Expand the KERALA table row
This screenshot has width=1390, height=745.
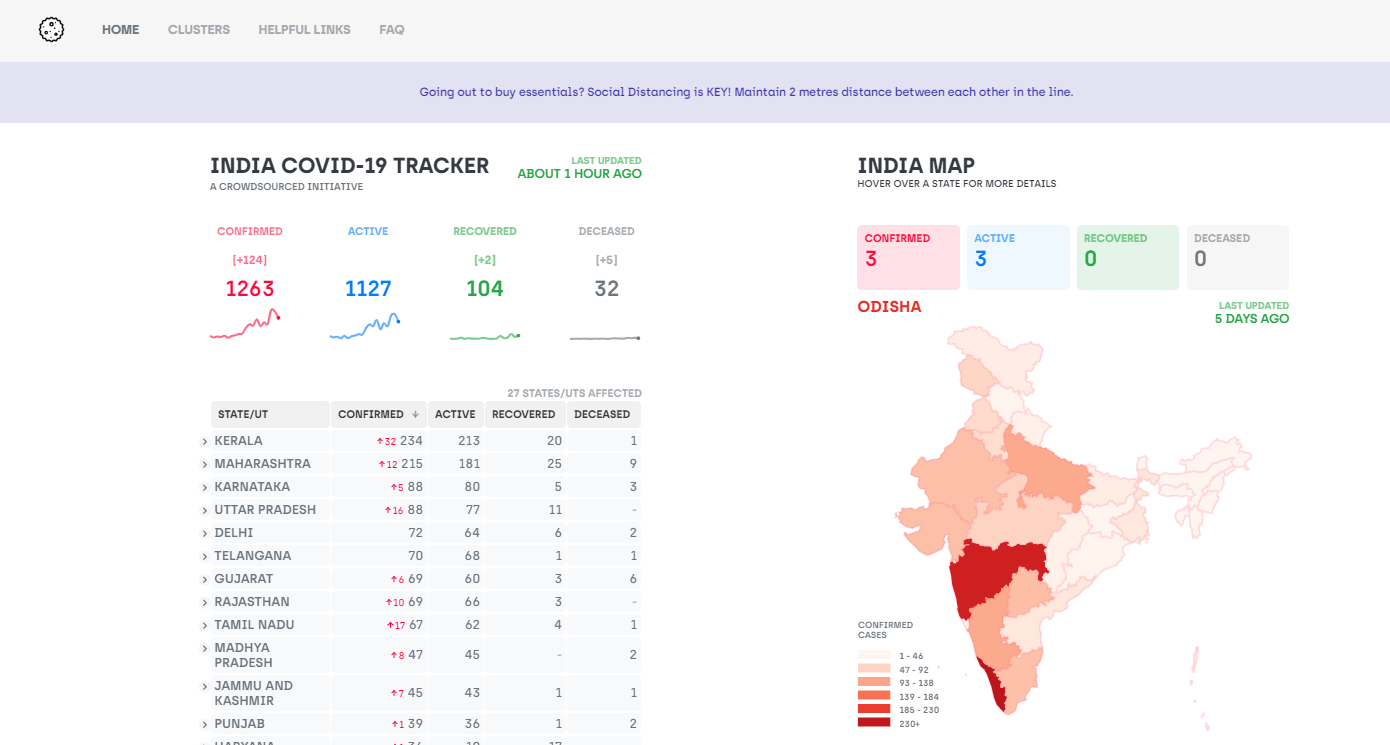click(204, 440)
